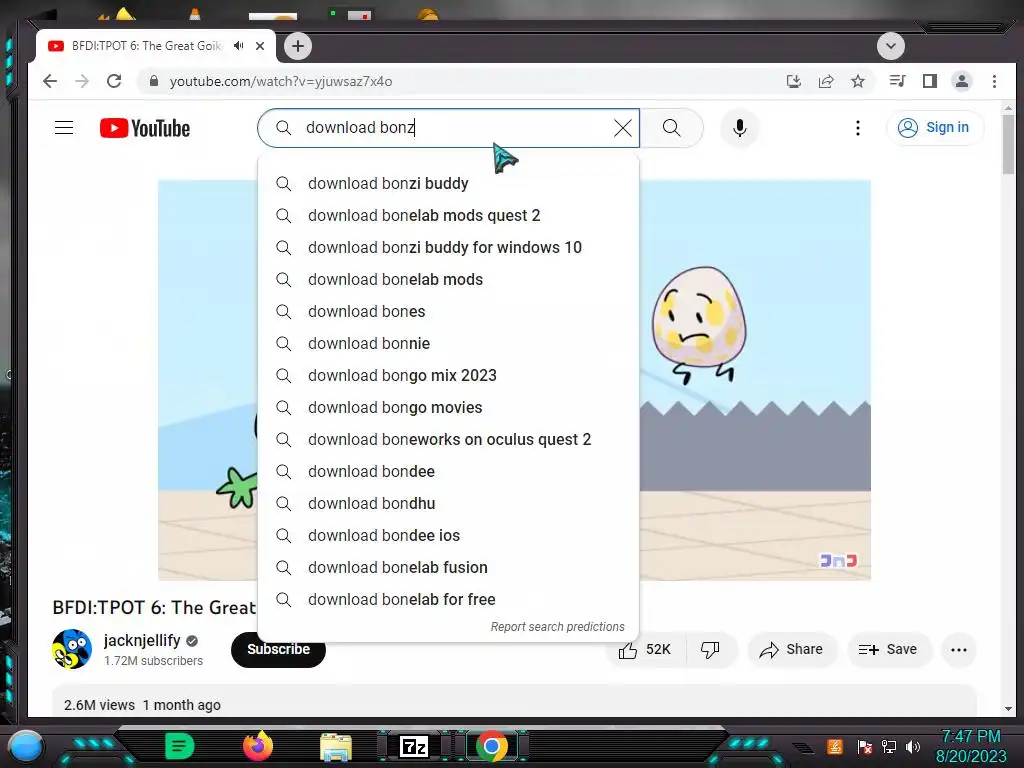Subscribe to jacknjellify
The width and height of the screenshot is (1024, 768).
[278, 649]
